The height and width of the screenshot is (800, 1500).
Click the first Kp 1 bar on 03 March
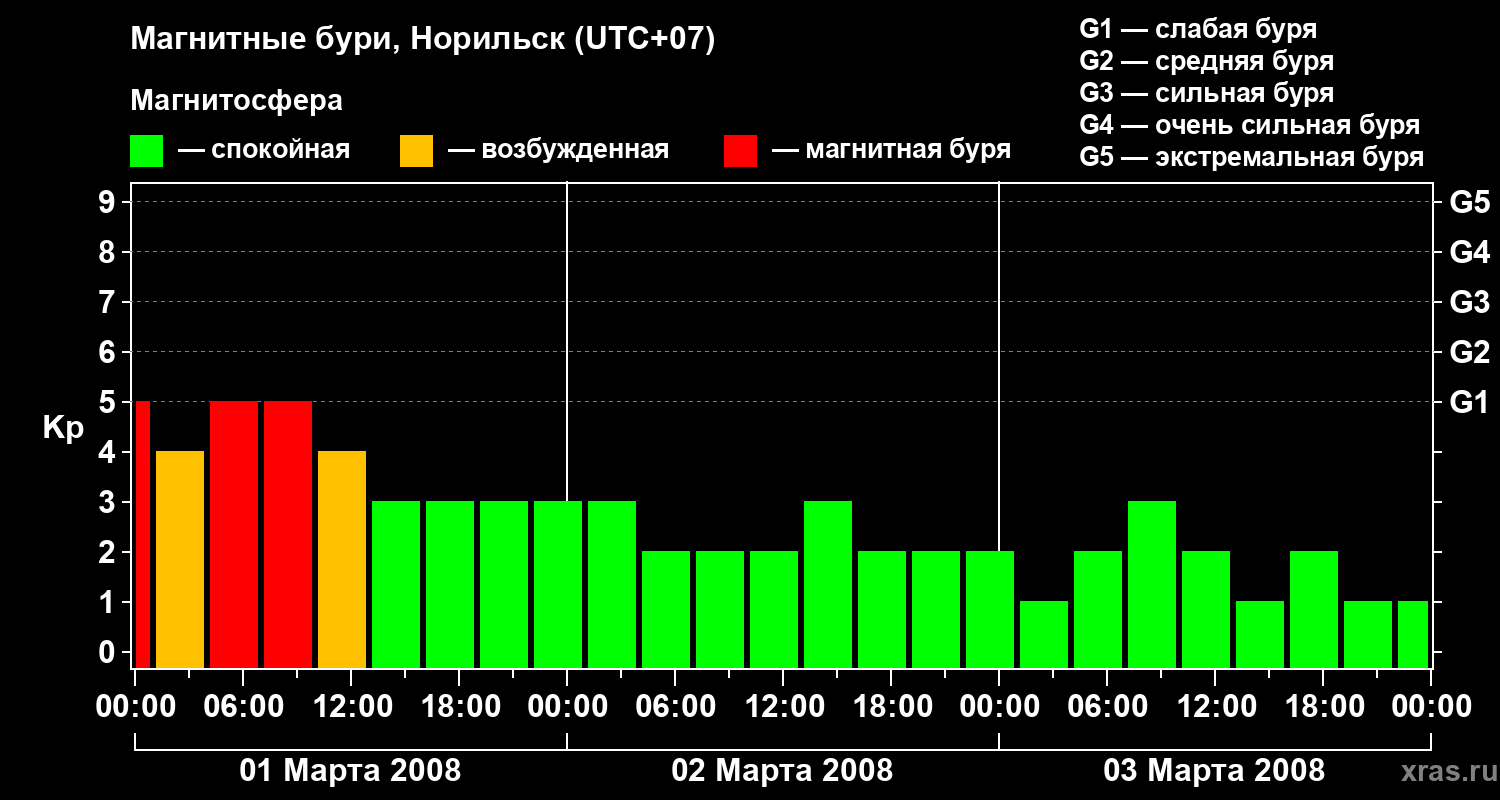pos(1044,634)
